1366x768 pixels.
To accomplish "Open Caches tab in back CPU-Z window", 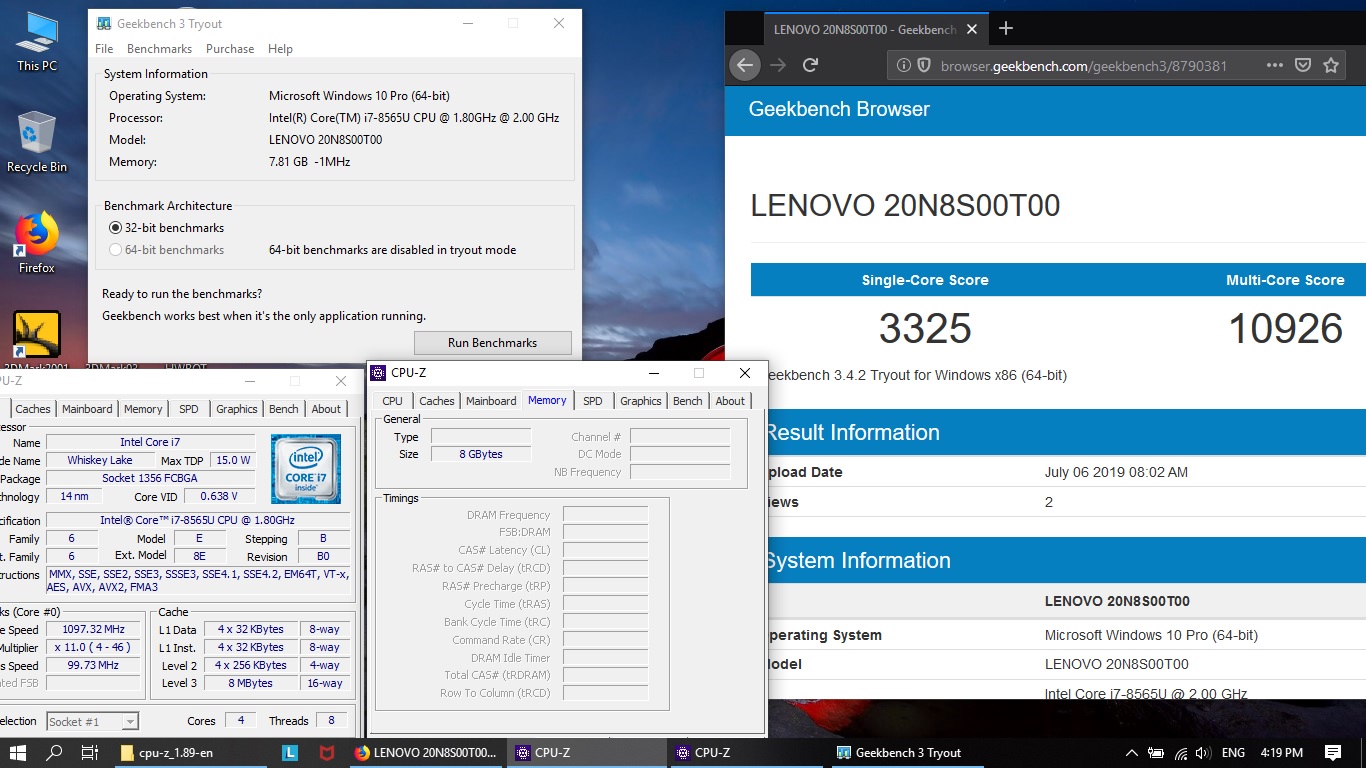I will [x=33, y=409].
